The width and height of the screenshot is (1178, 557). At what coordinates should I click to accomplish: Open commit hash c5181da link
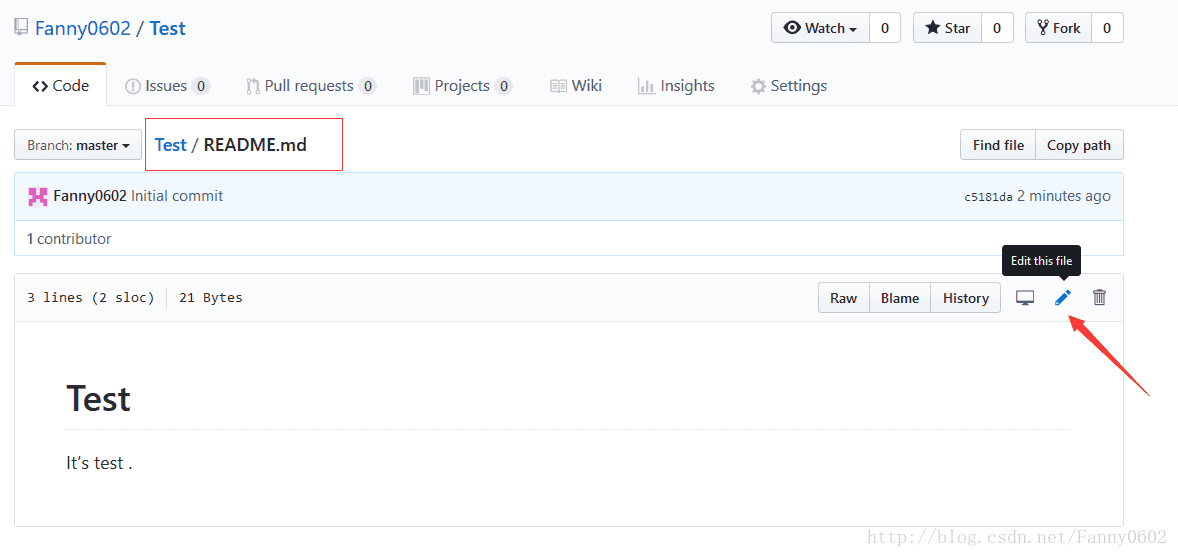pyautogui.click(x=988, y=197)
